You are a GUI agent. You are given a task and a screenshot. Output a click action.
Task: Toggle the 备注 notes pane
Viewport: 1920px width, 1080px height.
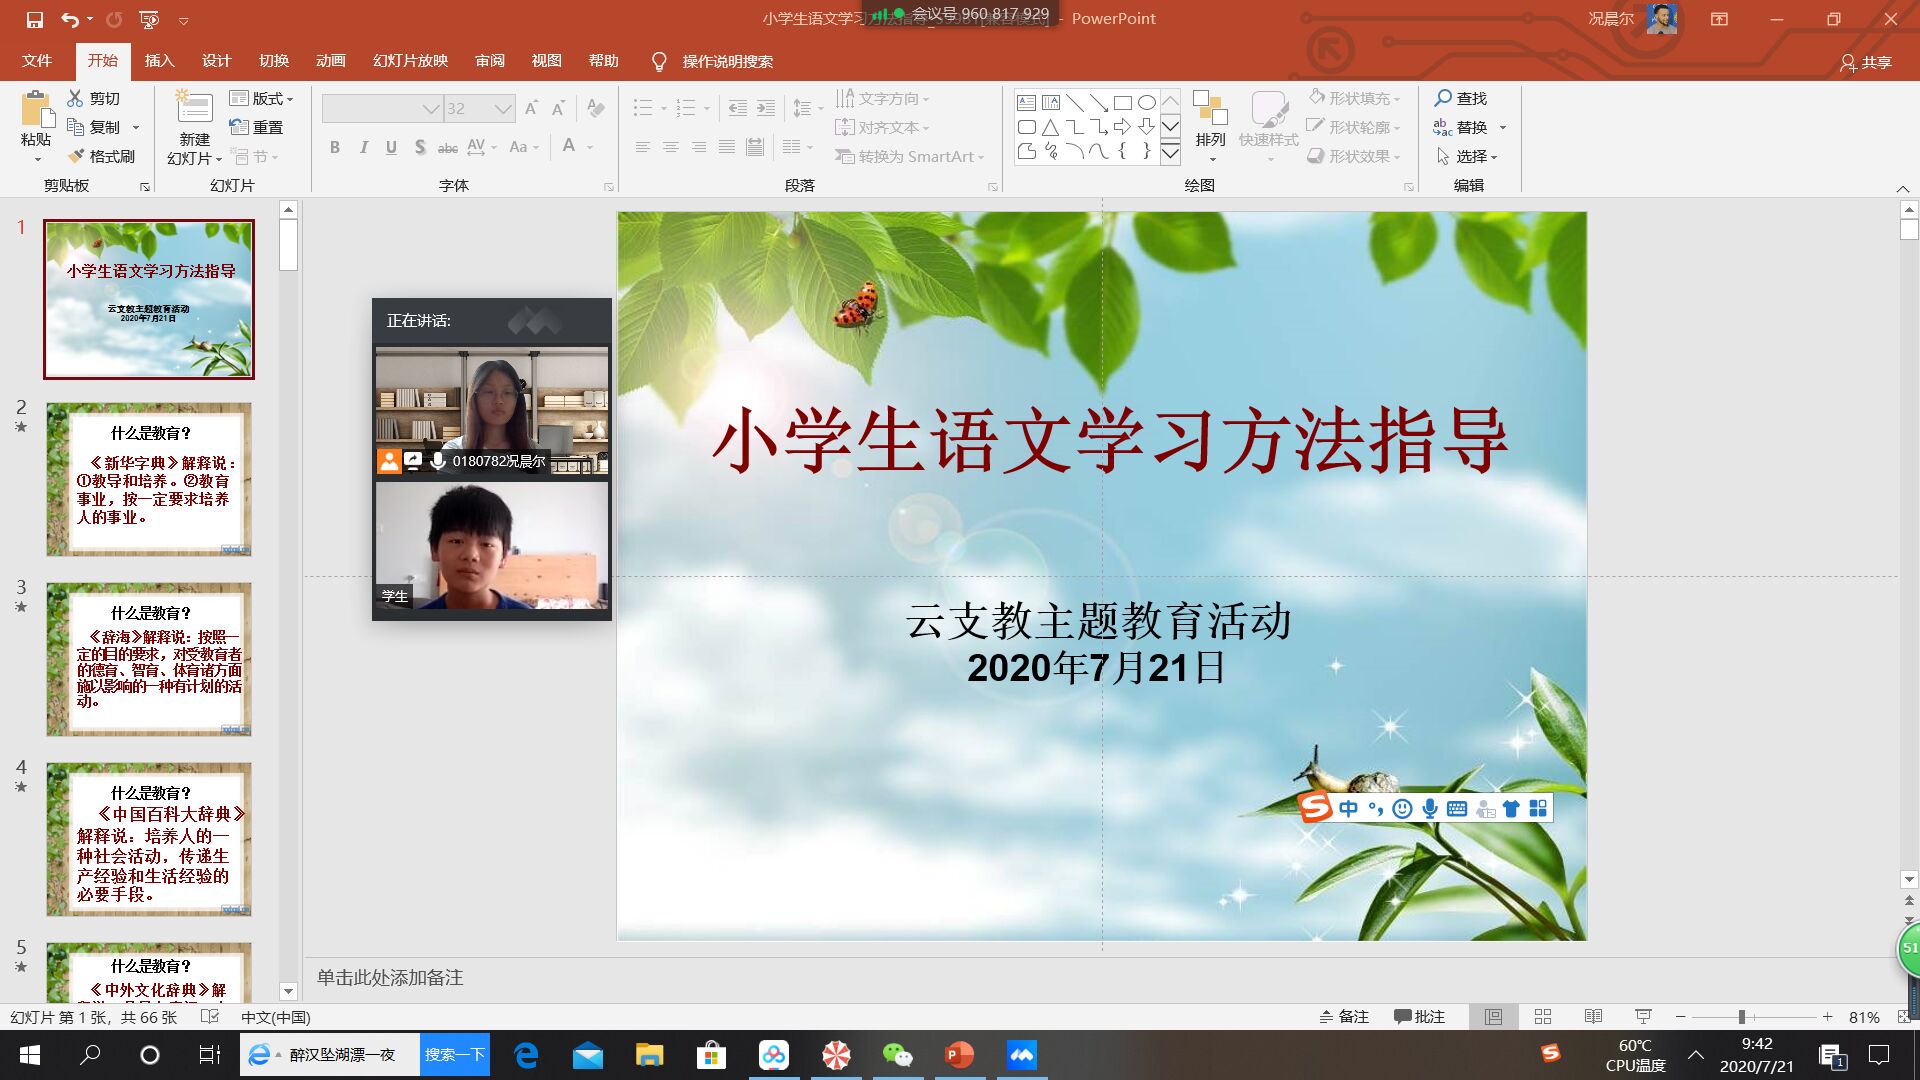click(1344, 1016)
